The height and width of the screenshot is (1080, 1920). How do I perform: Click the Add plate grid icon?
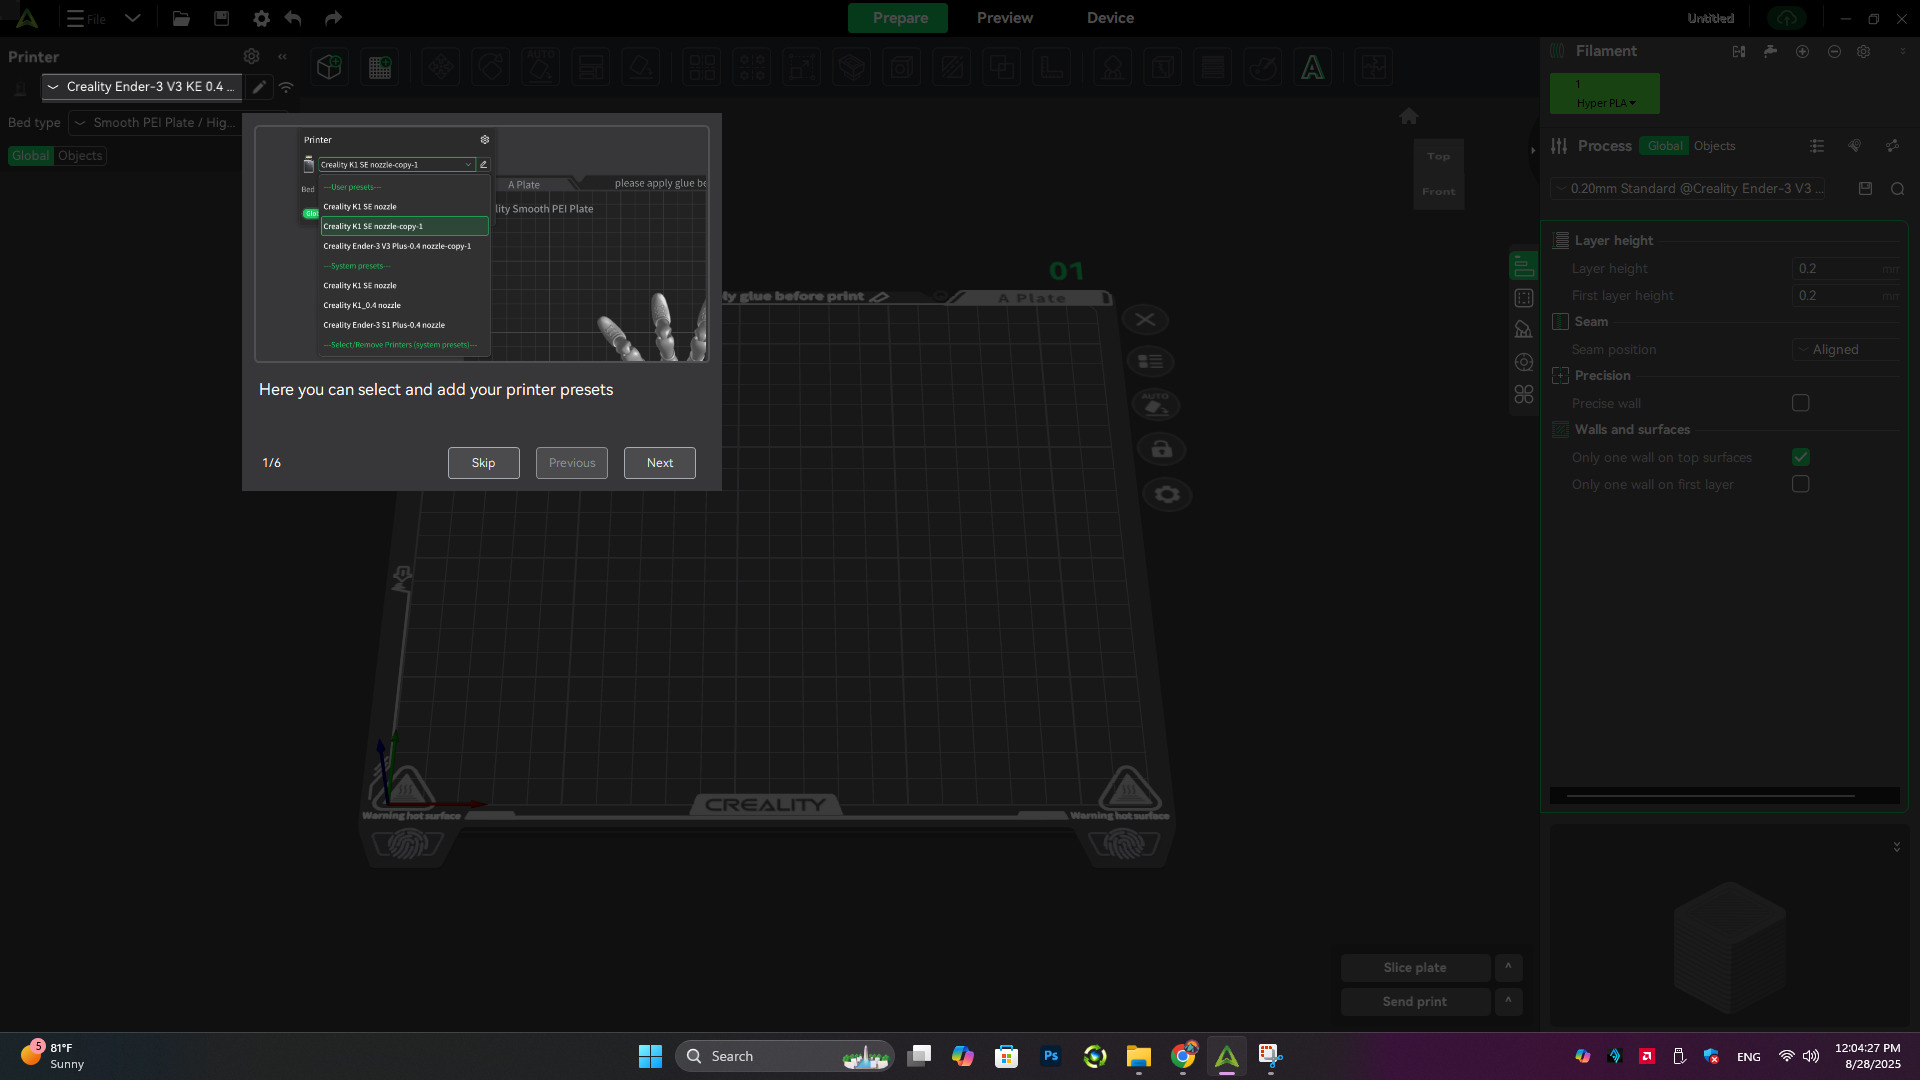(x=380, y=67)
